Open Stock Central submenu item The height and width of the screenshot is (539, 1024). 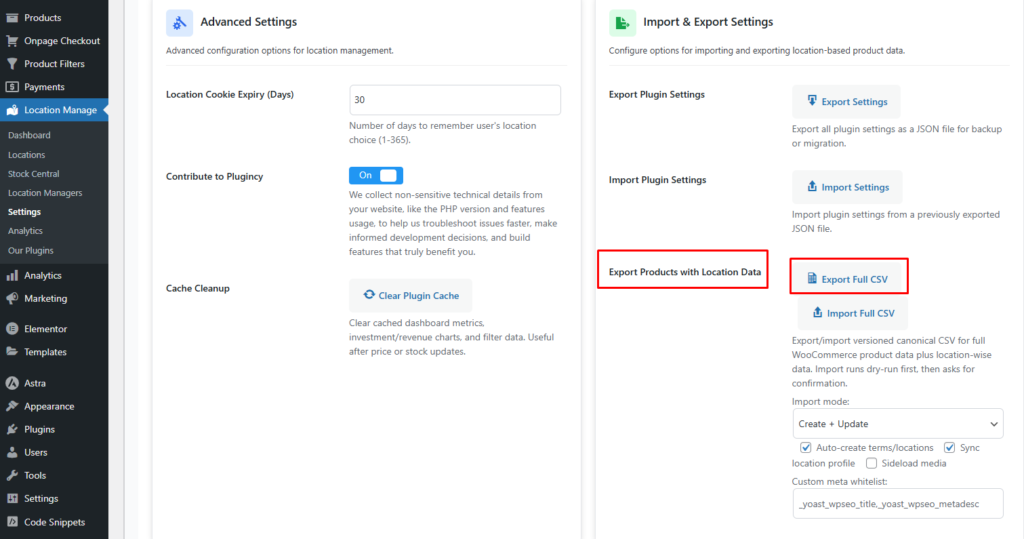pos(33,174)
